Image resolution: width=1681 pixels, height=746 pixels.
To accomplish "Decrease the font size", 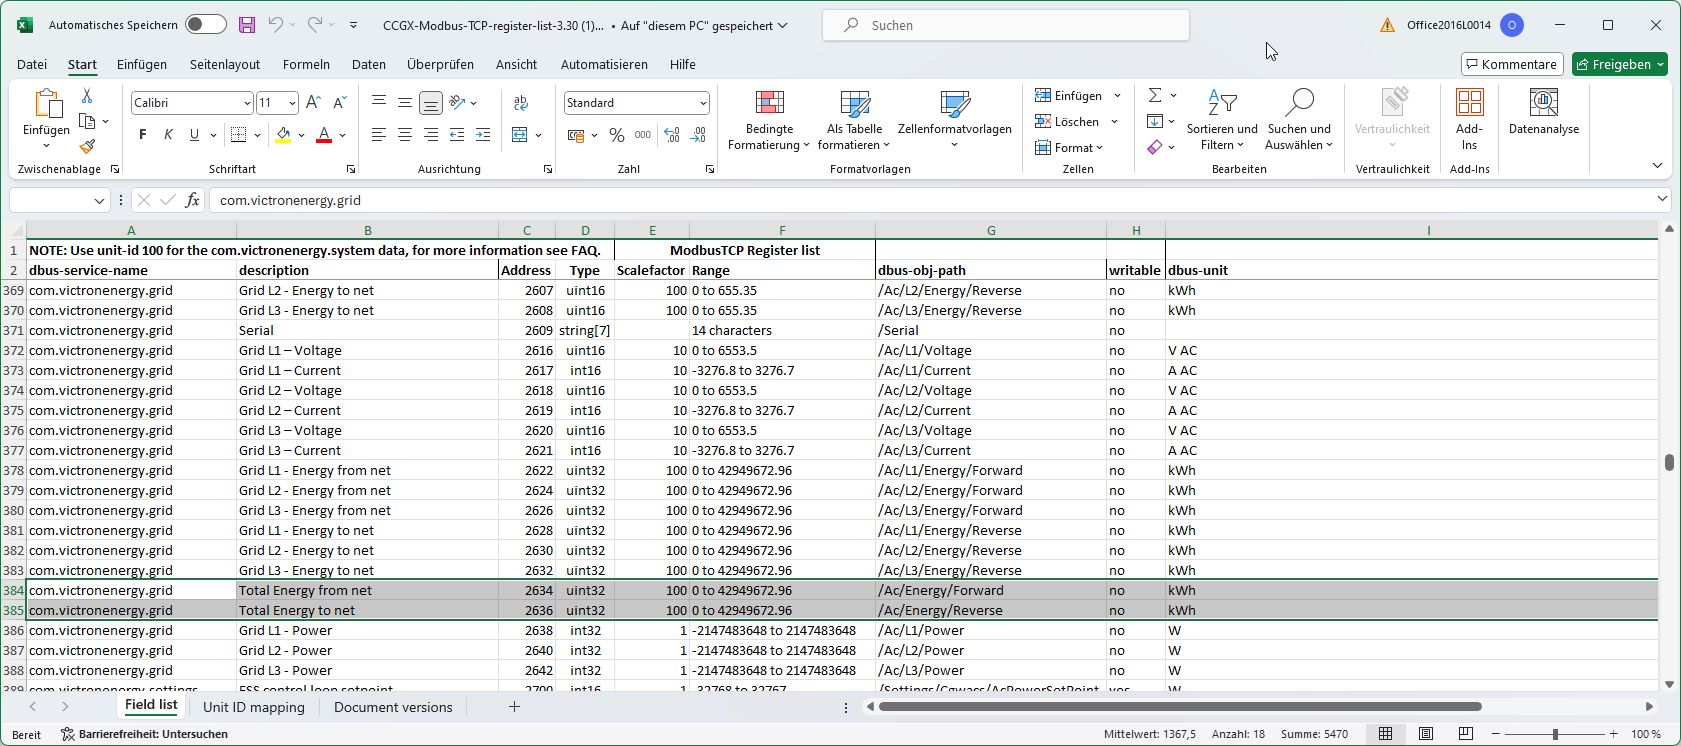I will (339, 102).
